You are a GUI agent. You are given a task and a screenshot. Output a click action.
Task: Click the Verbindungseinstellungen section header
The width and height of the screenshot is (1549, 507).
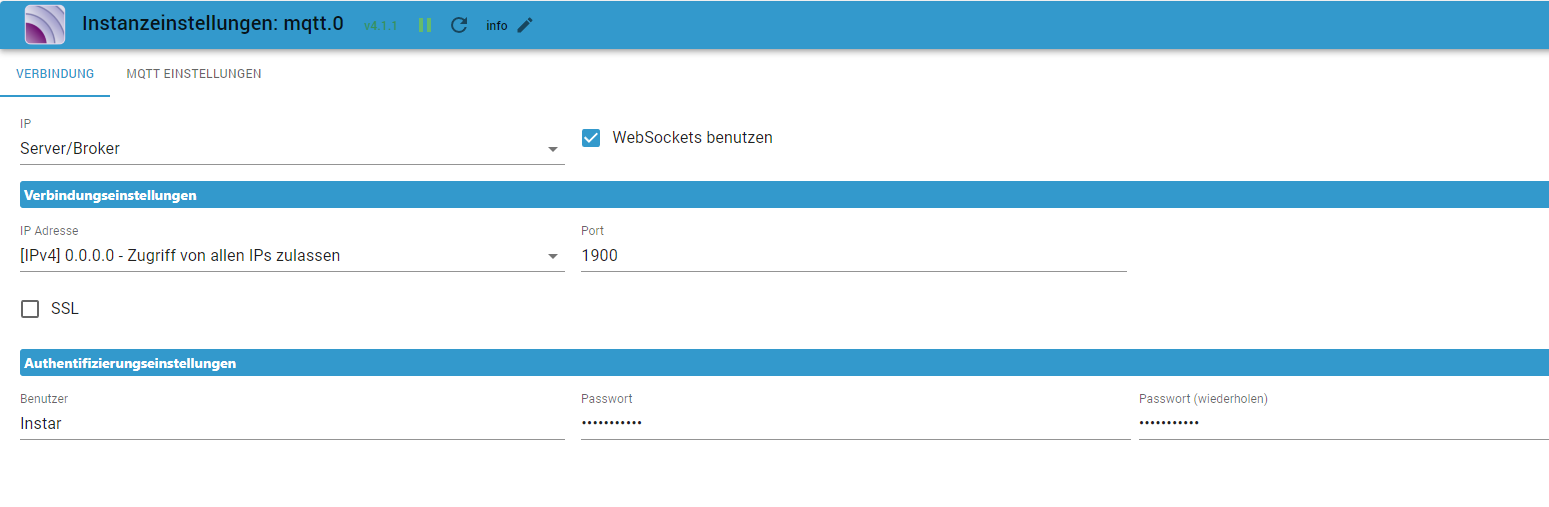pos(784,195)
